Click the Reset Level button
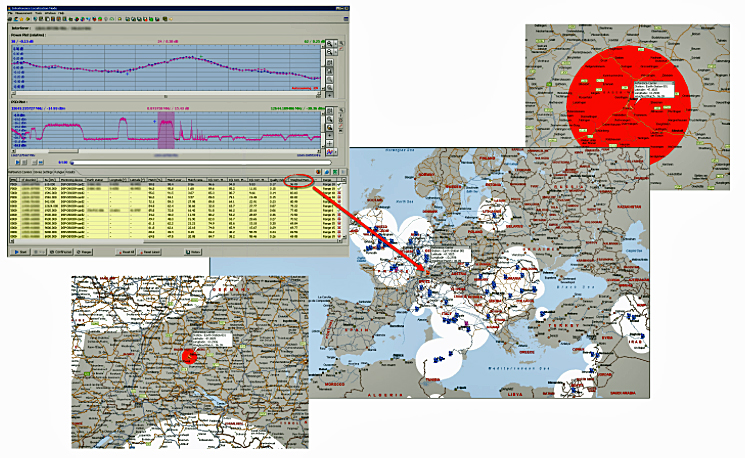 coord(149,252)
